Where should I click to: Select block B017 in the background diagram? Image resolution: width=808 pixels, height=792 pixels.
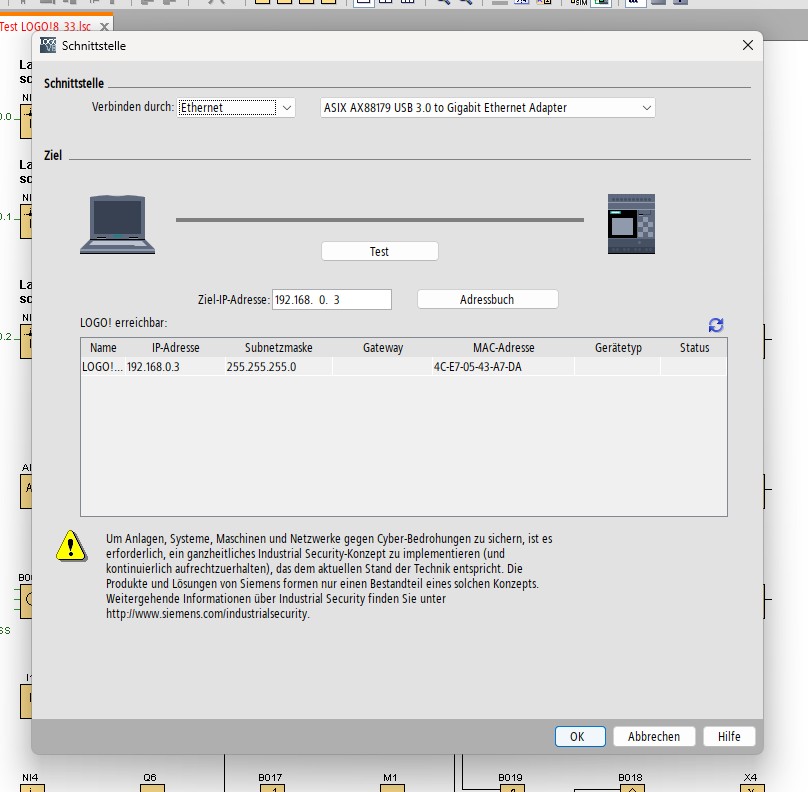pos(272,788)
